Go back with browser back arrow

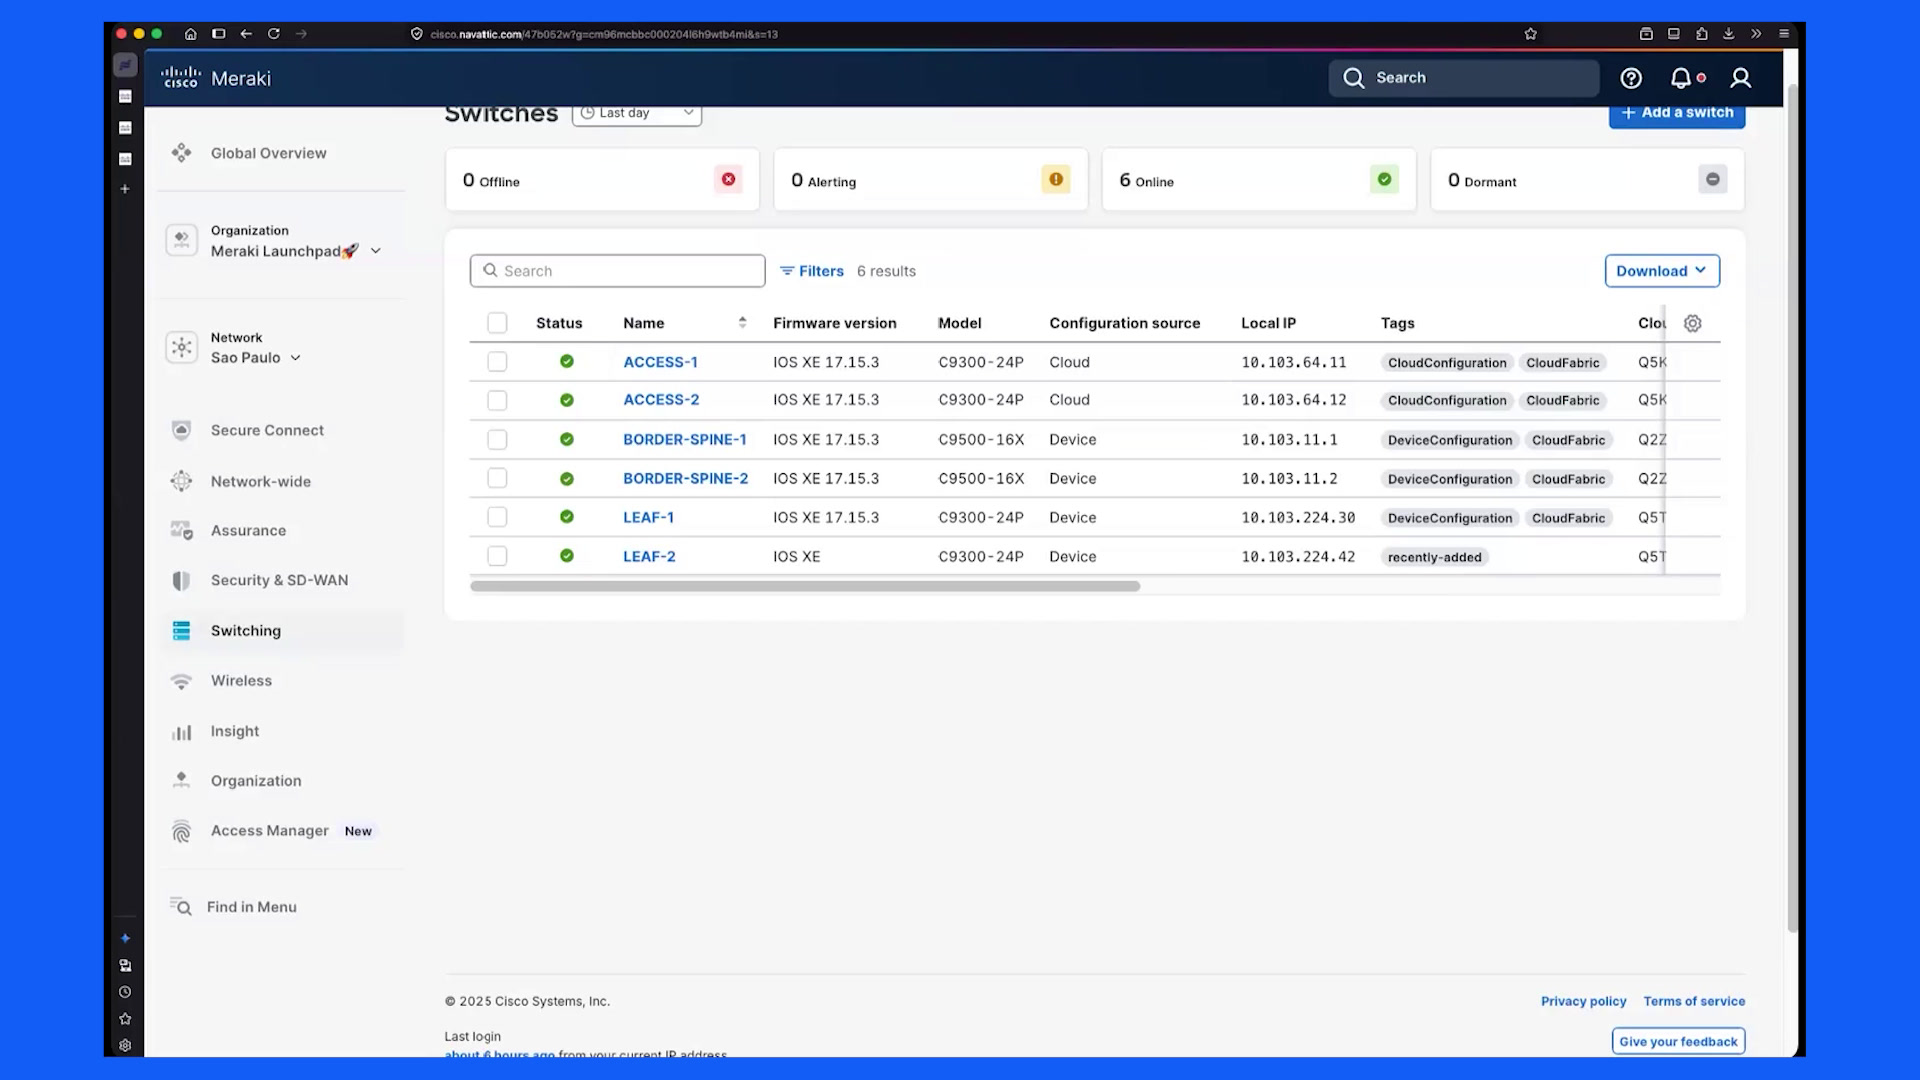246,34
